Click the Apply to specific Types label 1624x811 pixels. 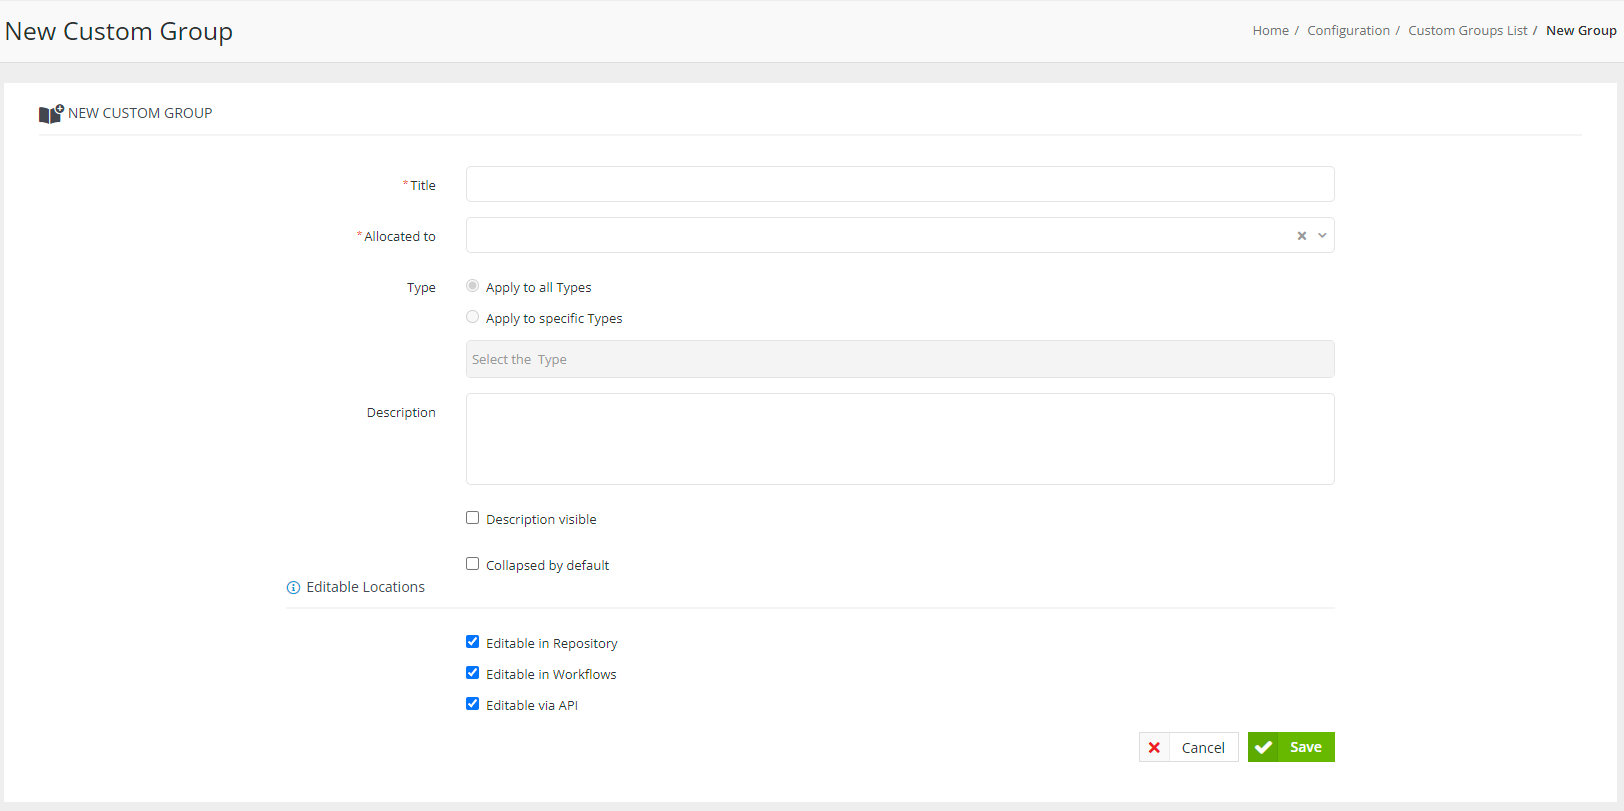[554, 318]
